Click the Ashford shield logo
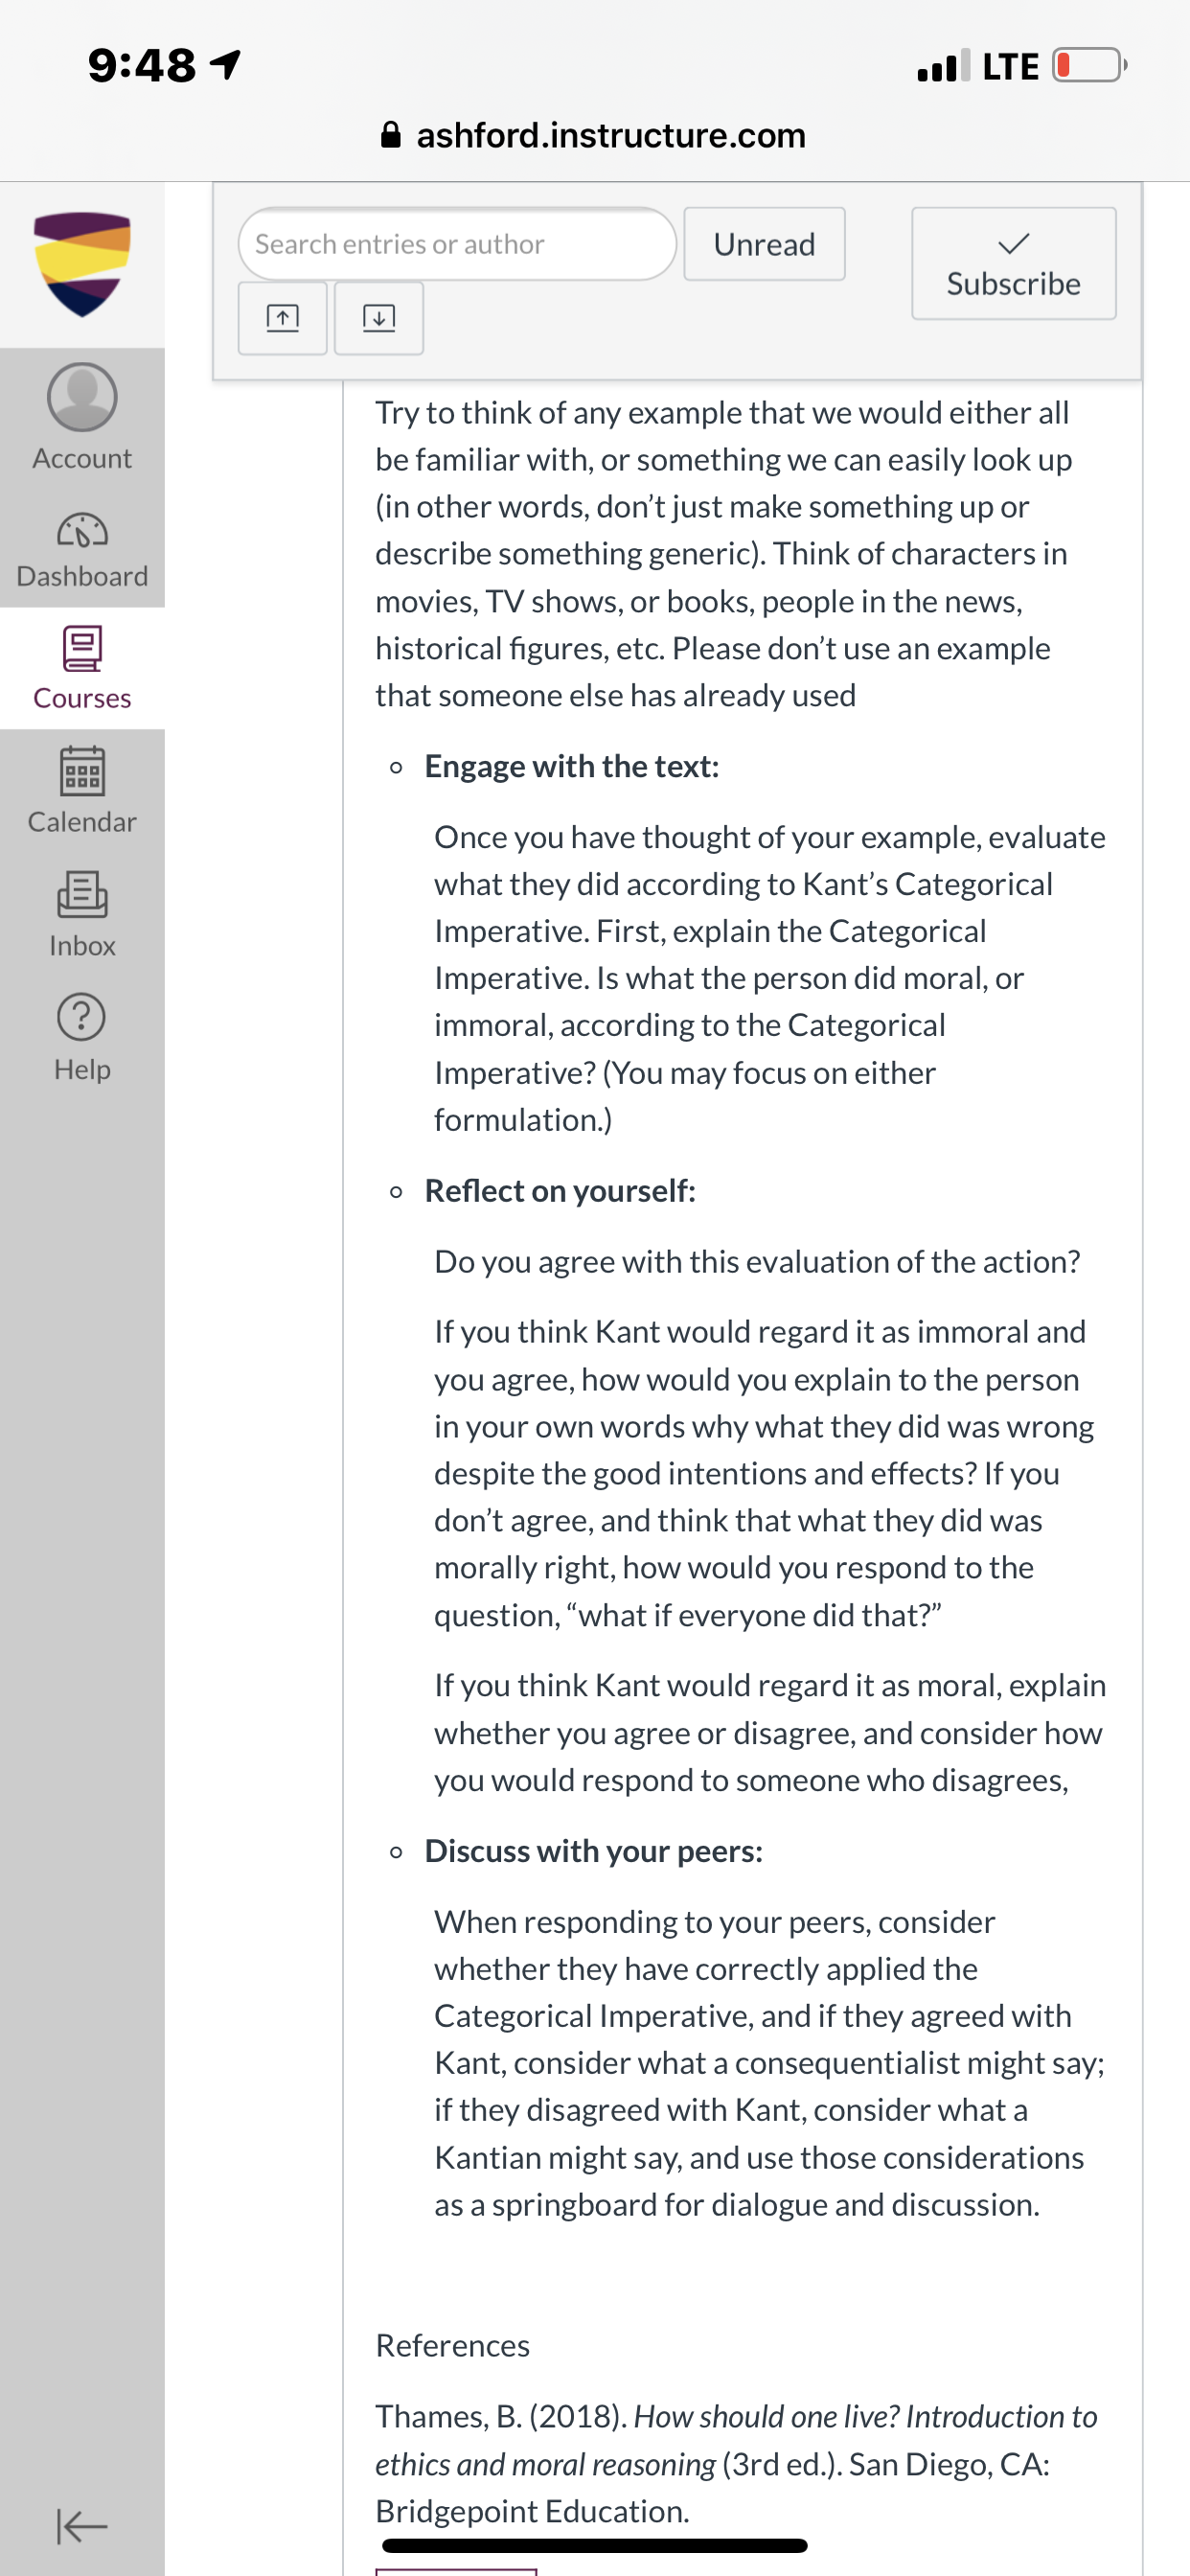Image resolution: width=1190 pixels, height=2576 pixels. [82, 264]
